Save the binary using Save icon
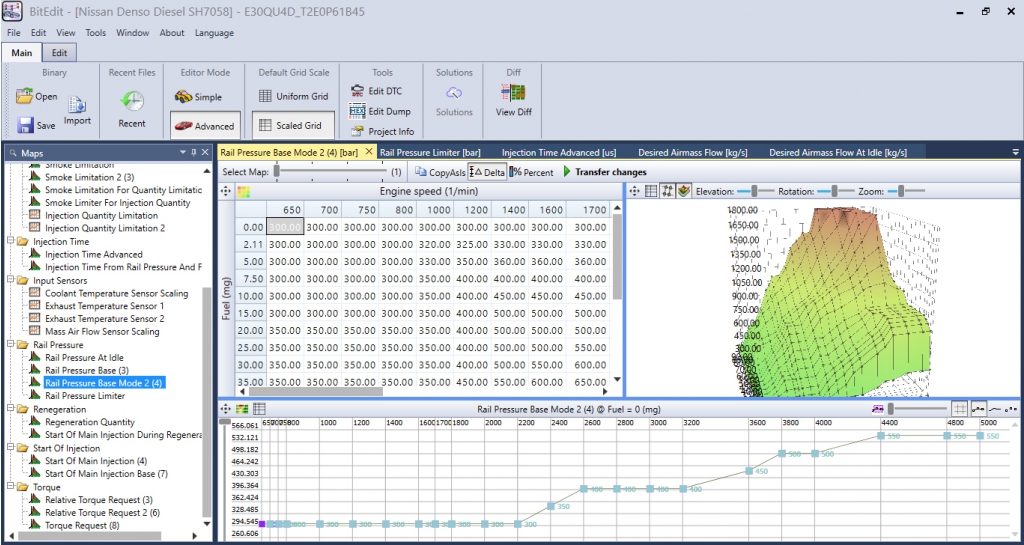Screen dimensions: 1024x545 [25, 125]
